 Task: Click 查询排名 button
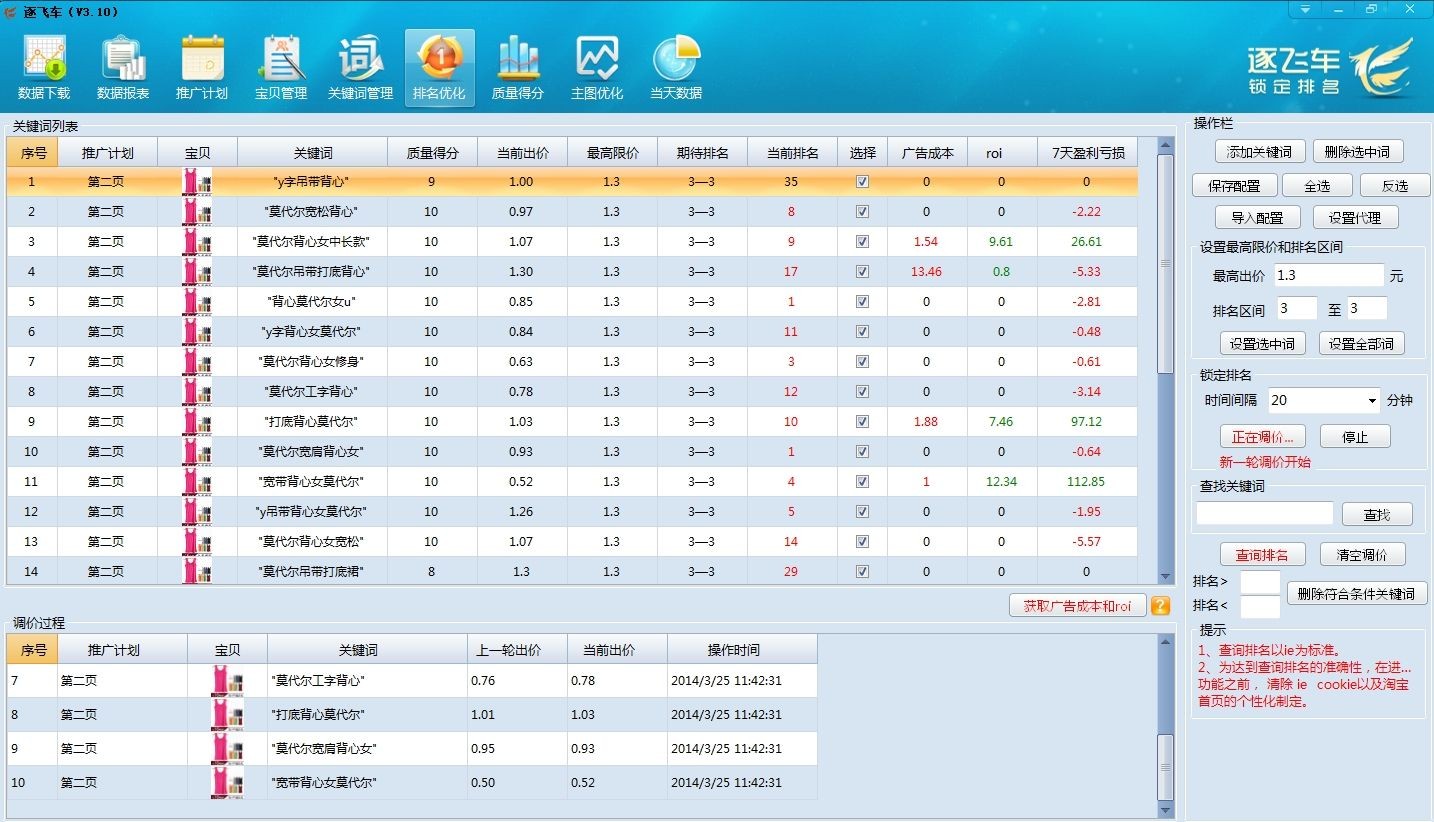[x=1262, y=555]
